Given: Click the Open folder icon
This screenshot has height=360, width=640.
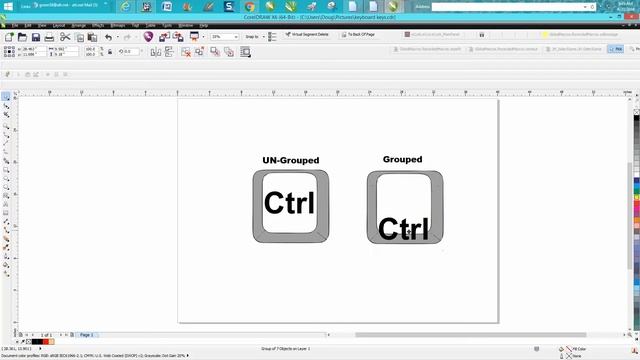Looking at the screenshot, I should coord(22,37).
